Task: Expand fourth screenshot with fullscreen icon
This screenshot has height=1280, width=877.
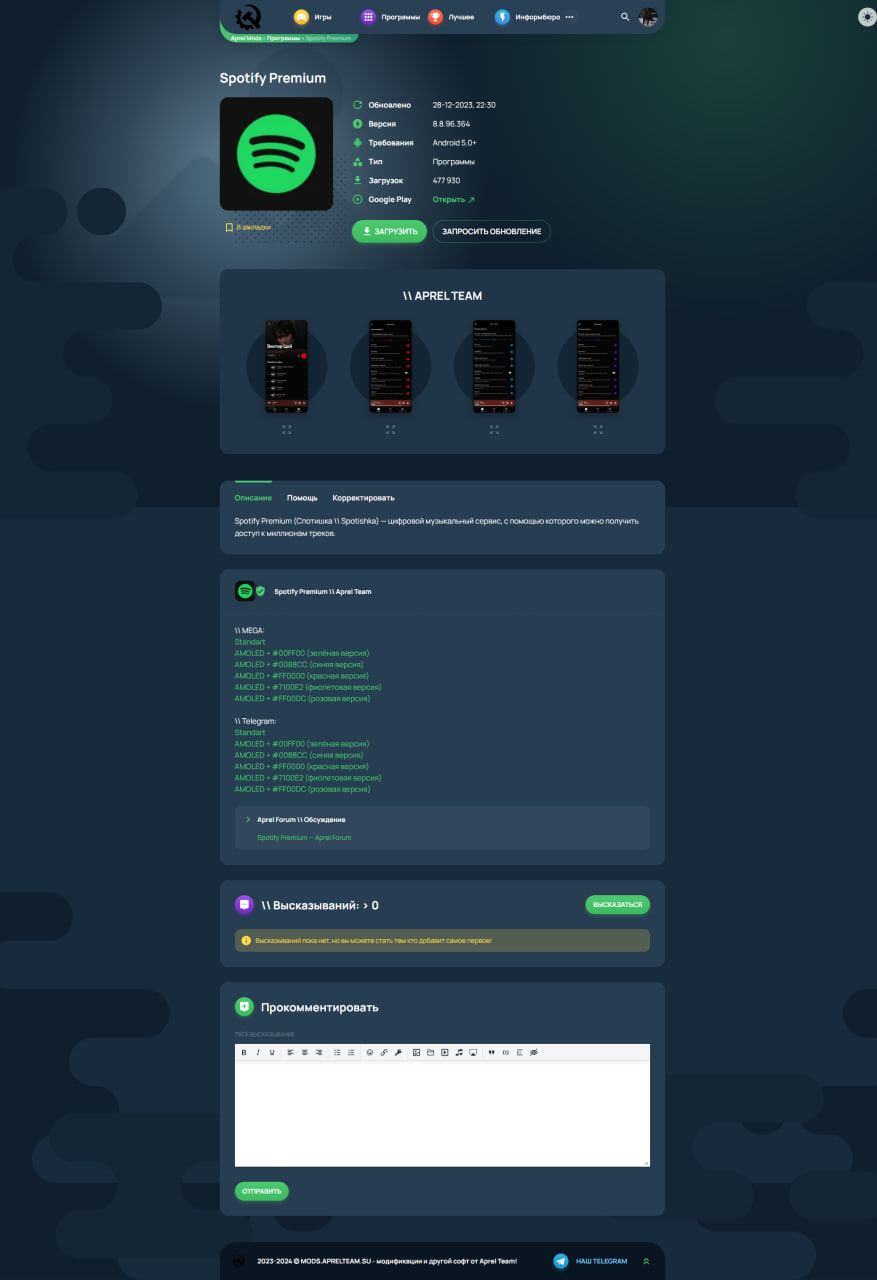Action: pyautogui.click(x=598, y=429)
